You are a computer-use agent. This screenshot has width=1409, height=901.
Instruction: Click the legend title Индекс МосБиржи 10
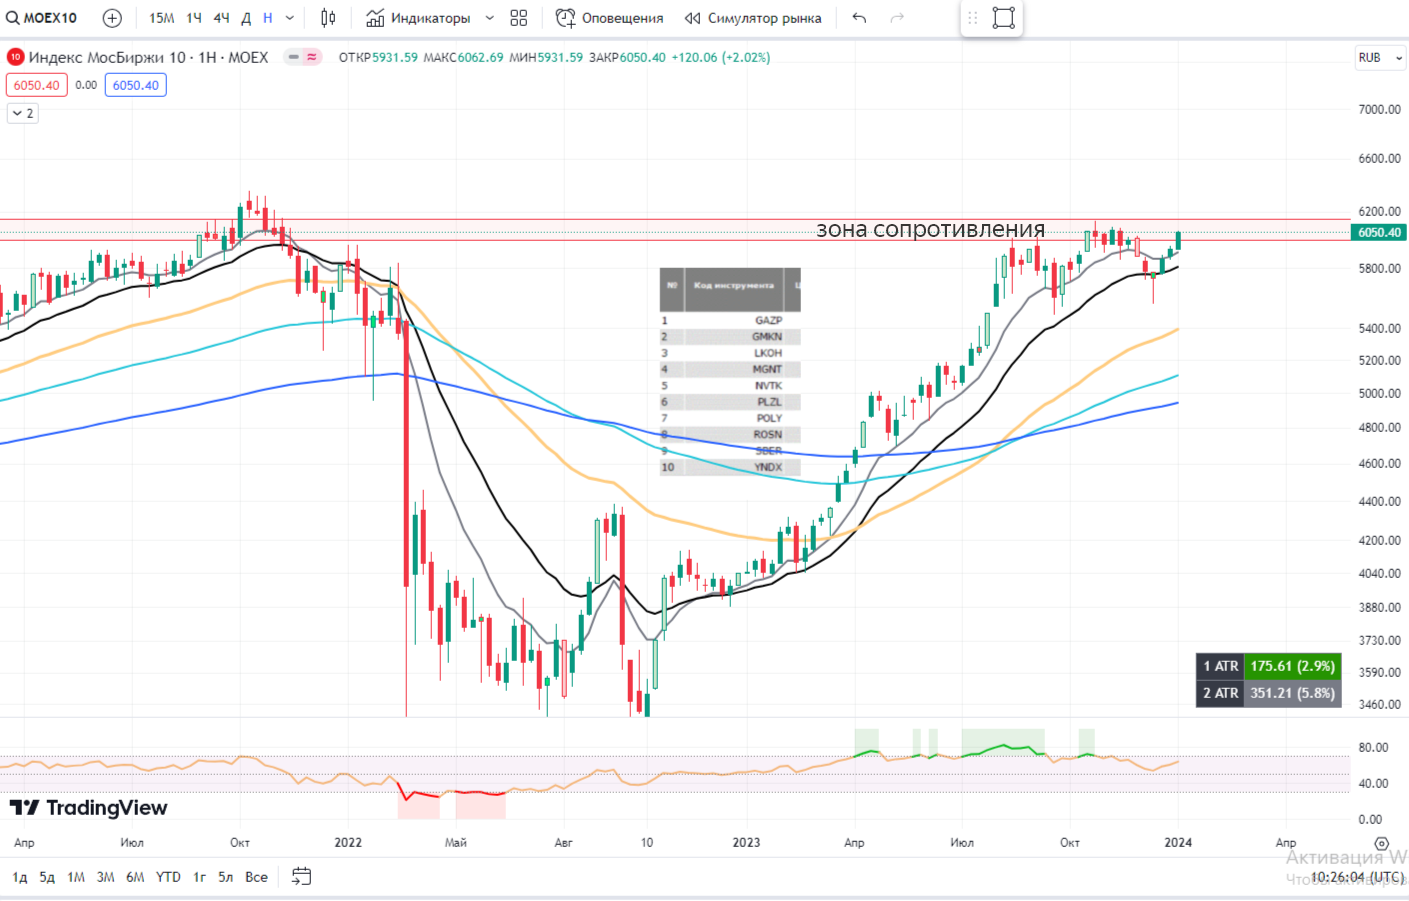107,57
